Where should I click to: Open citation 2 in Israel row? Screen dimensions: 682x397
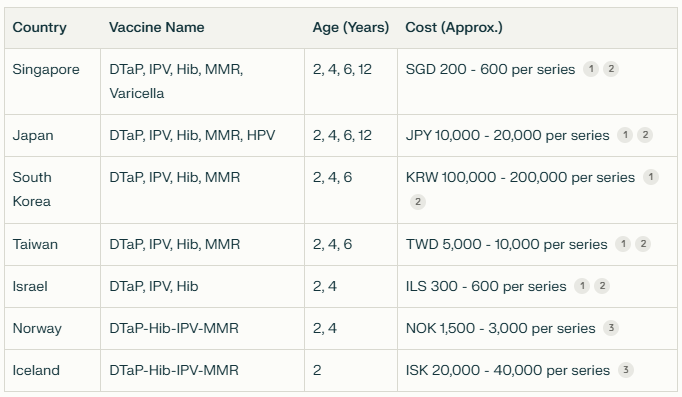pyautogui.click(x=602, y=286)
